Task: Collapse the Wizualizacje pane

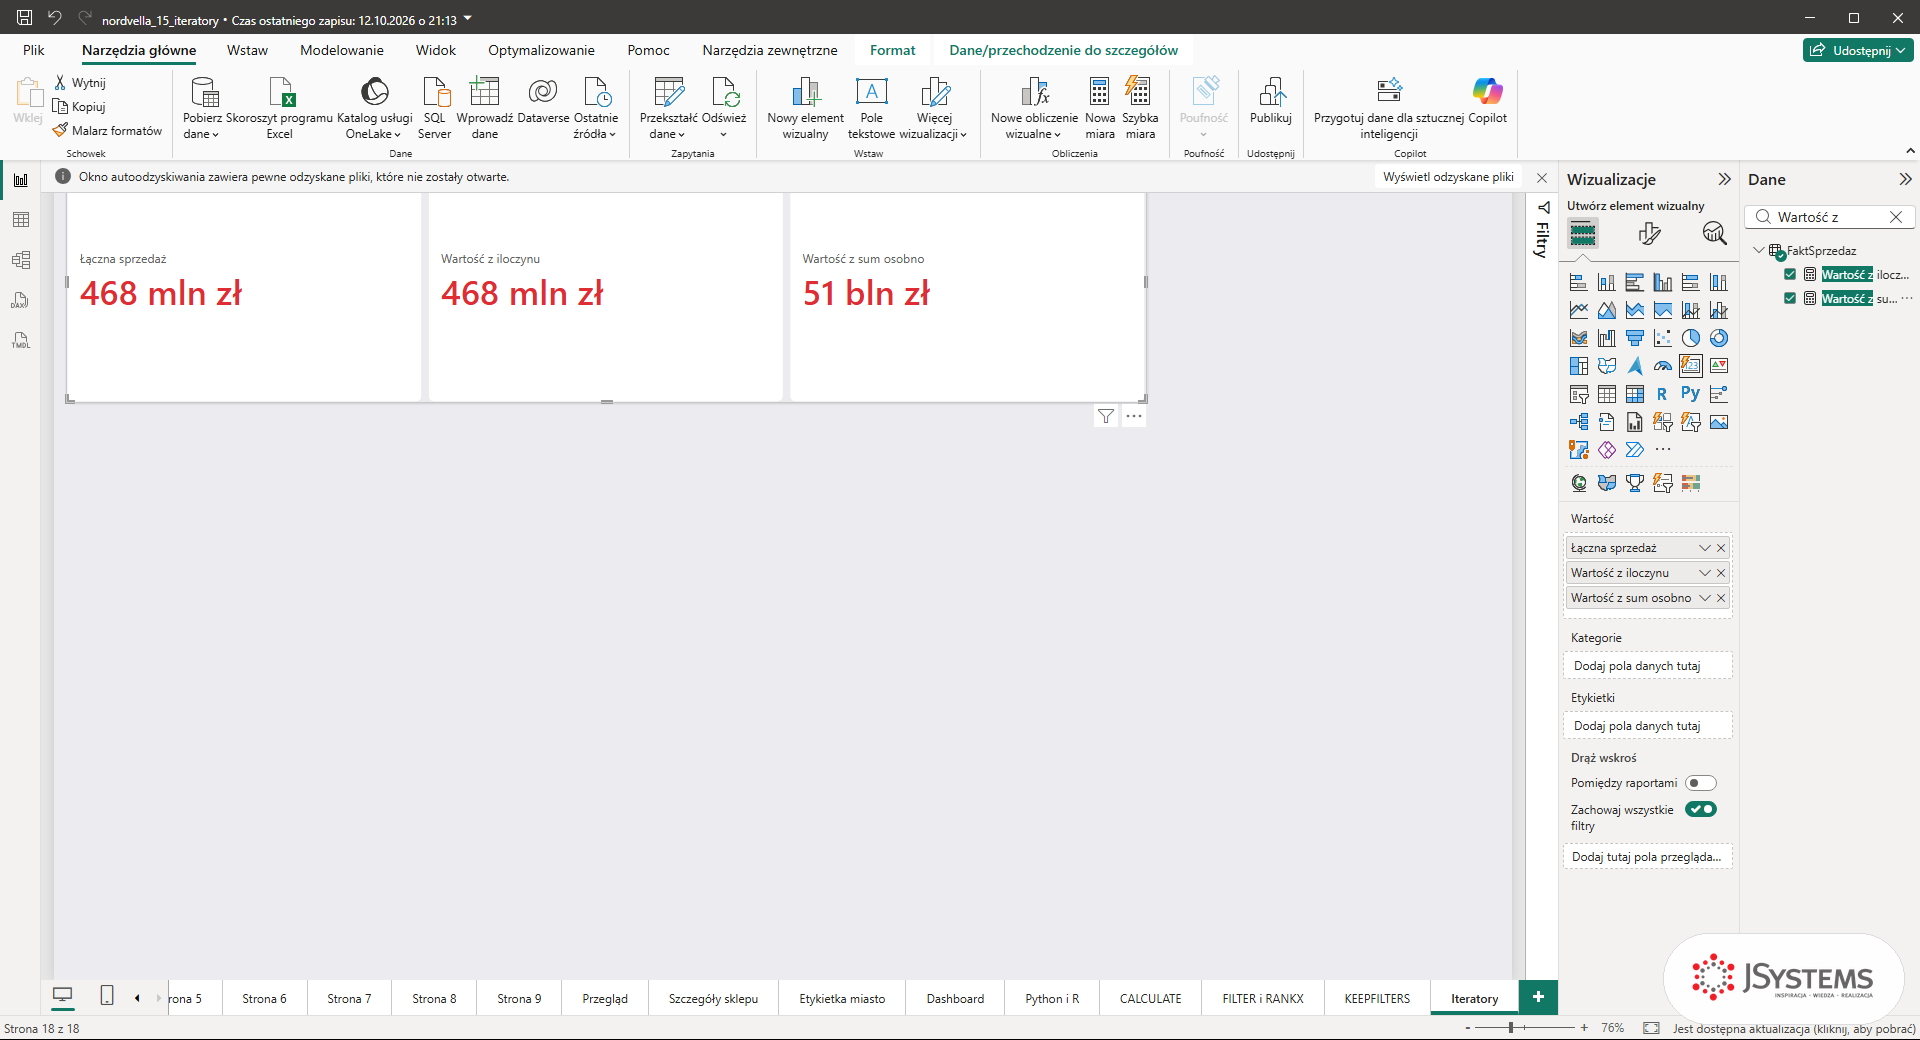Action: tap(1724, 179)
